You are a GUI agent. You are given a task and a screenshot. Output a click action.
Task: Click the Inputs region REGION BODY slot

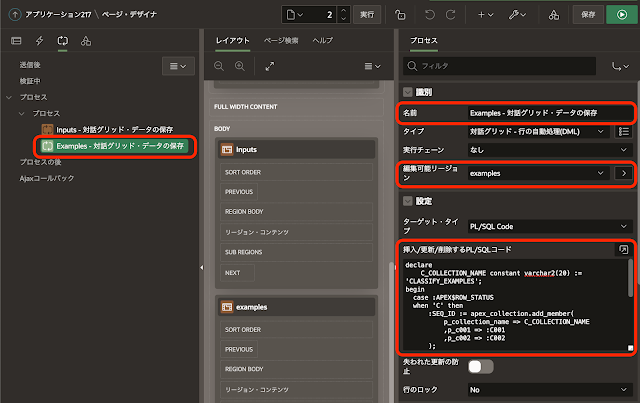[x=296, y=212]
